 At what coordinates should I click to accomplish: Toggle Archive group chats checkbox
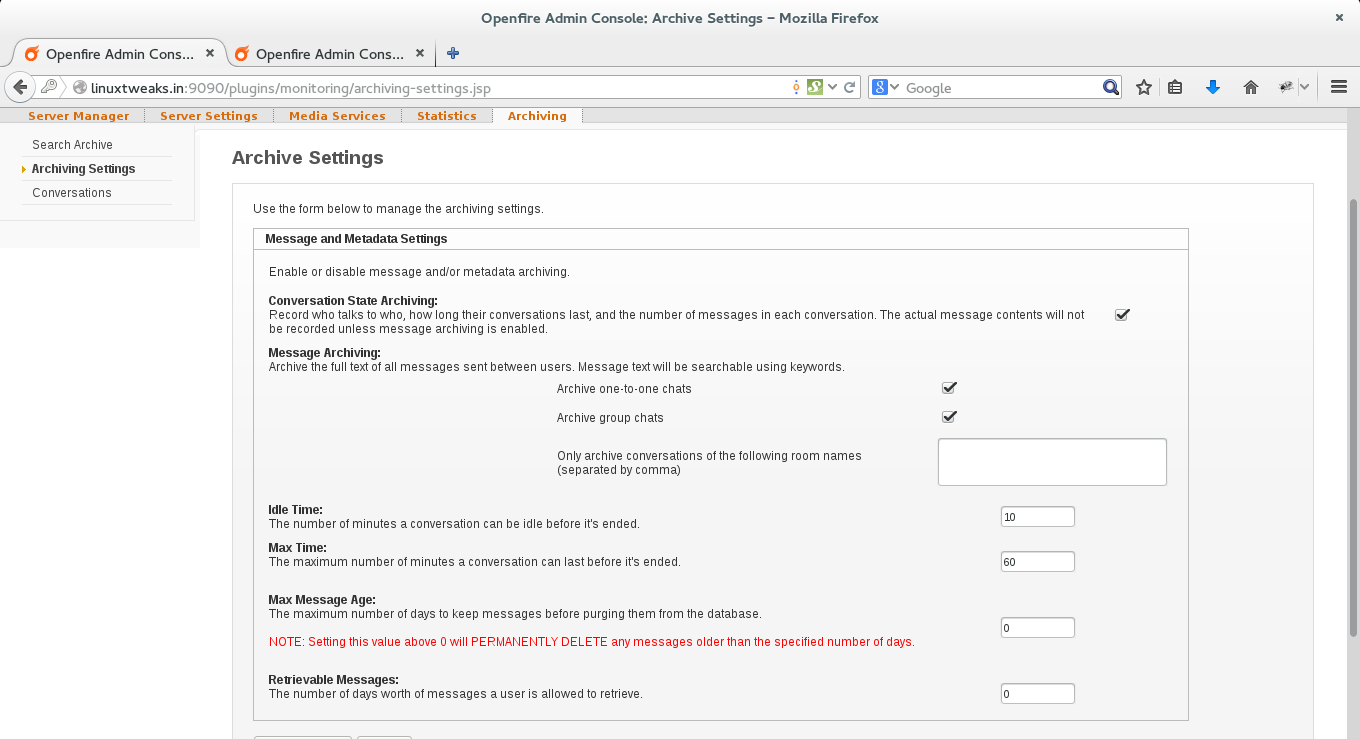pos(949,417)
